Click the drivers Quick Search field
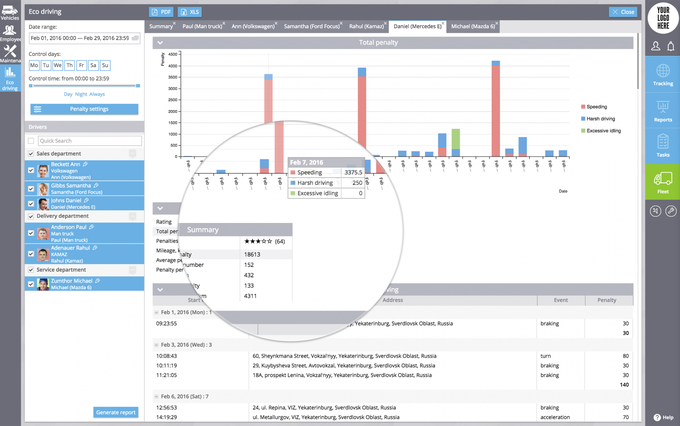The width and height of the screenshot is (680, 426). coord(84,141)
